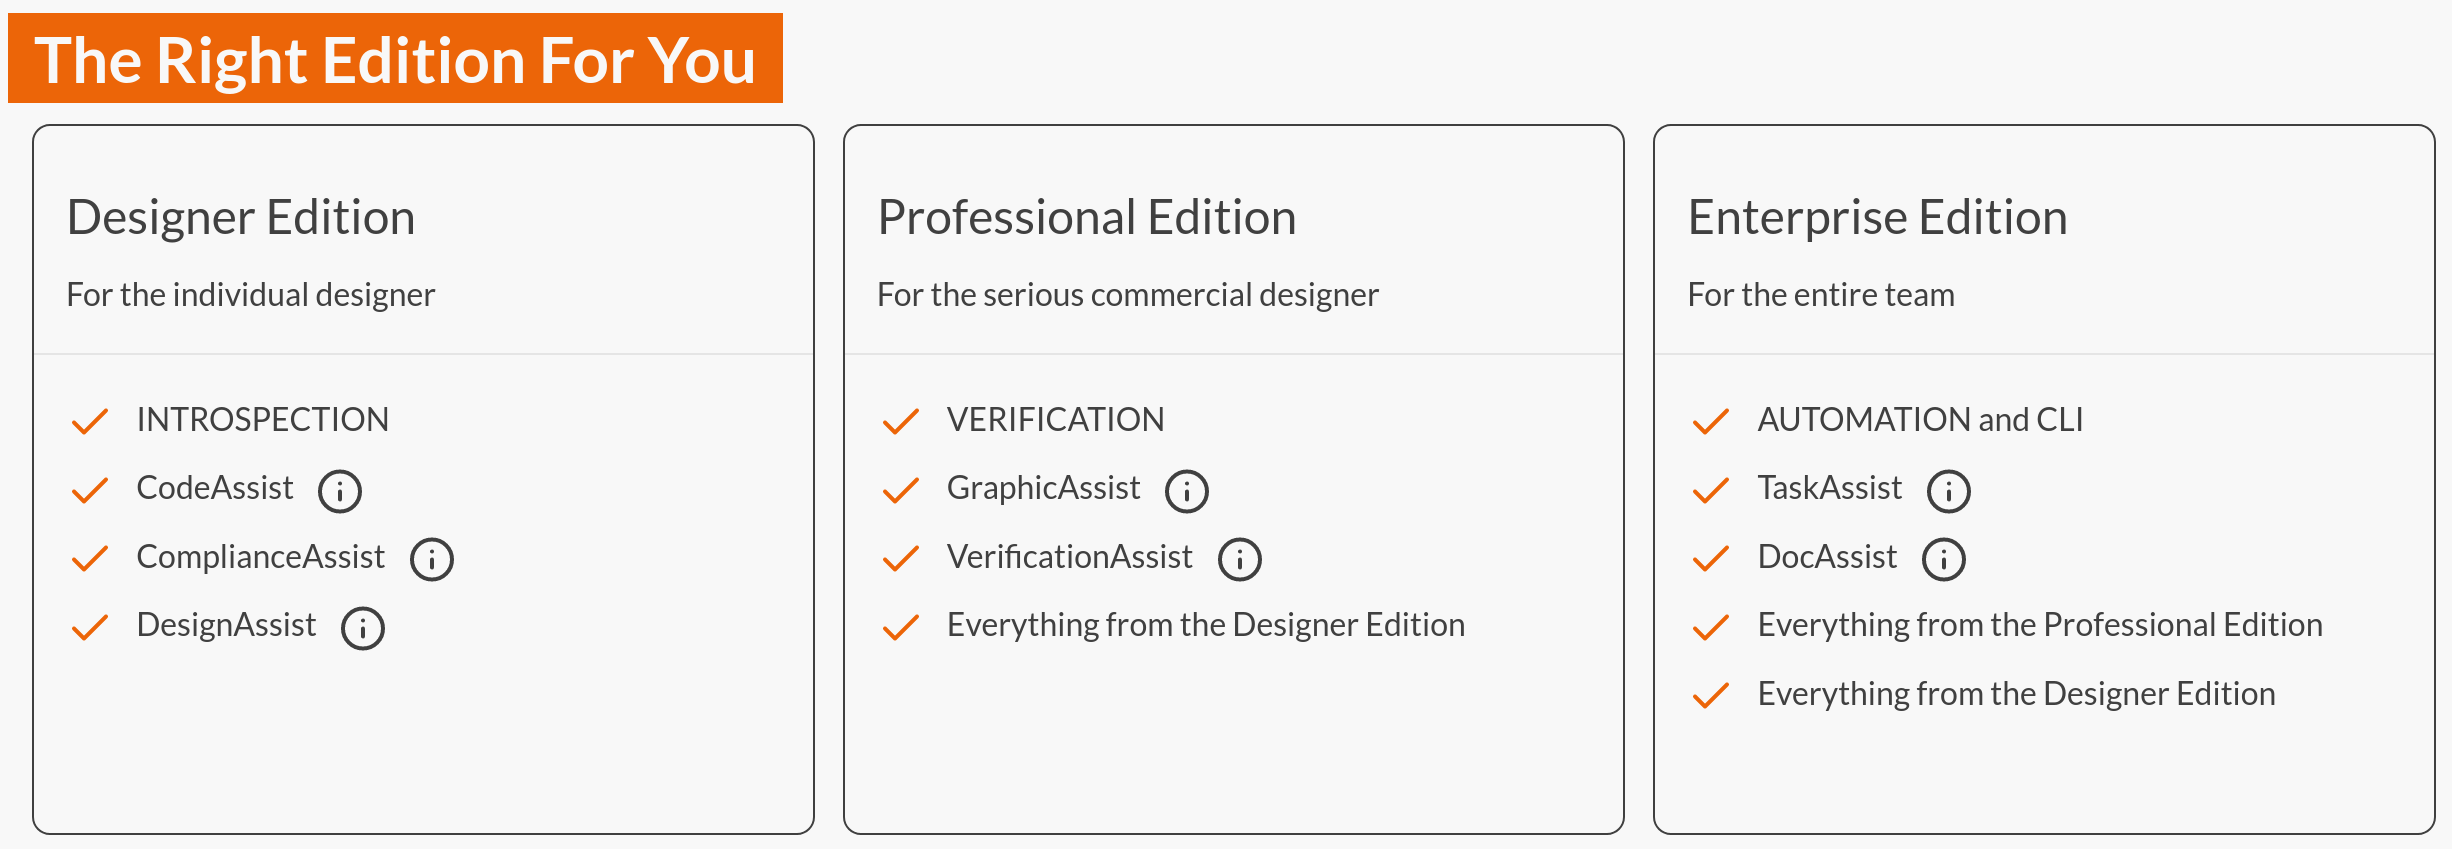Click the CodeAssist feature label
The image size is (2452, 849).
tap(215, 488)
